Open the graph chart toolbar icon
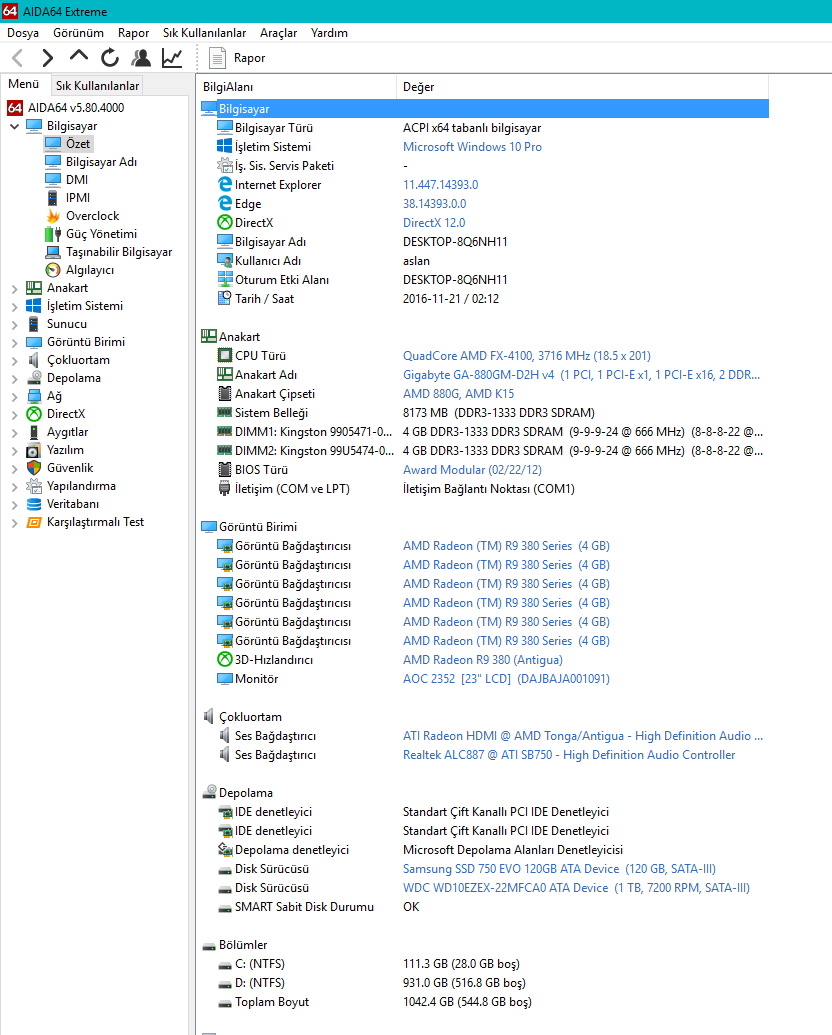Screen dimensions: 832x1035 172,58
